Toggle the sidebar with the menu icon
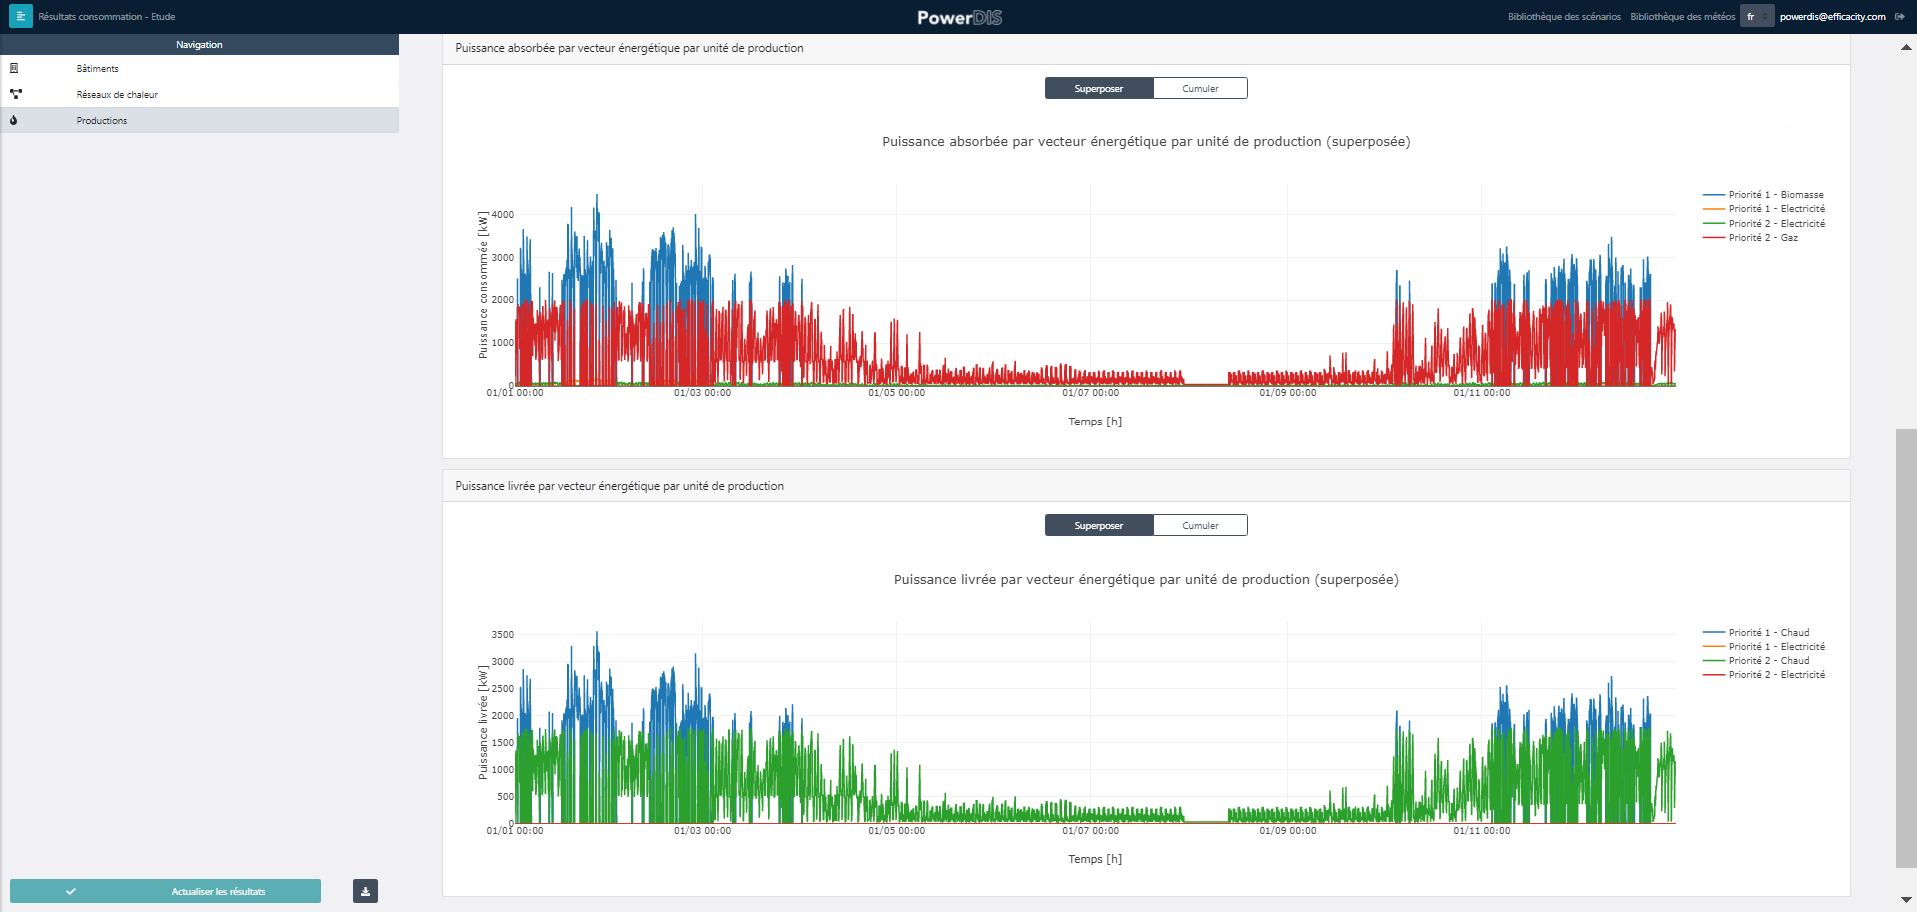Screen dimensions: 1917x912 tap(21, 16)
